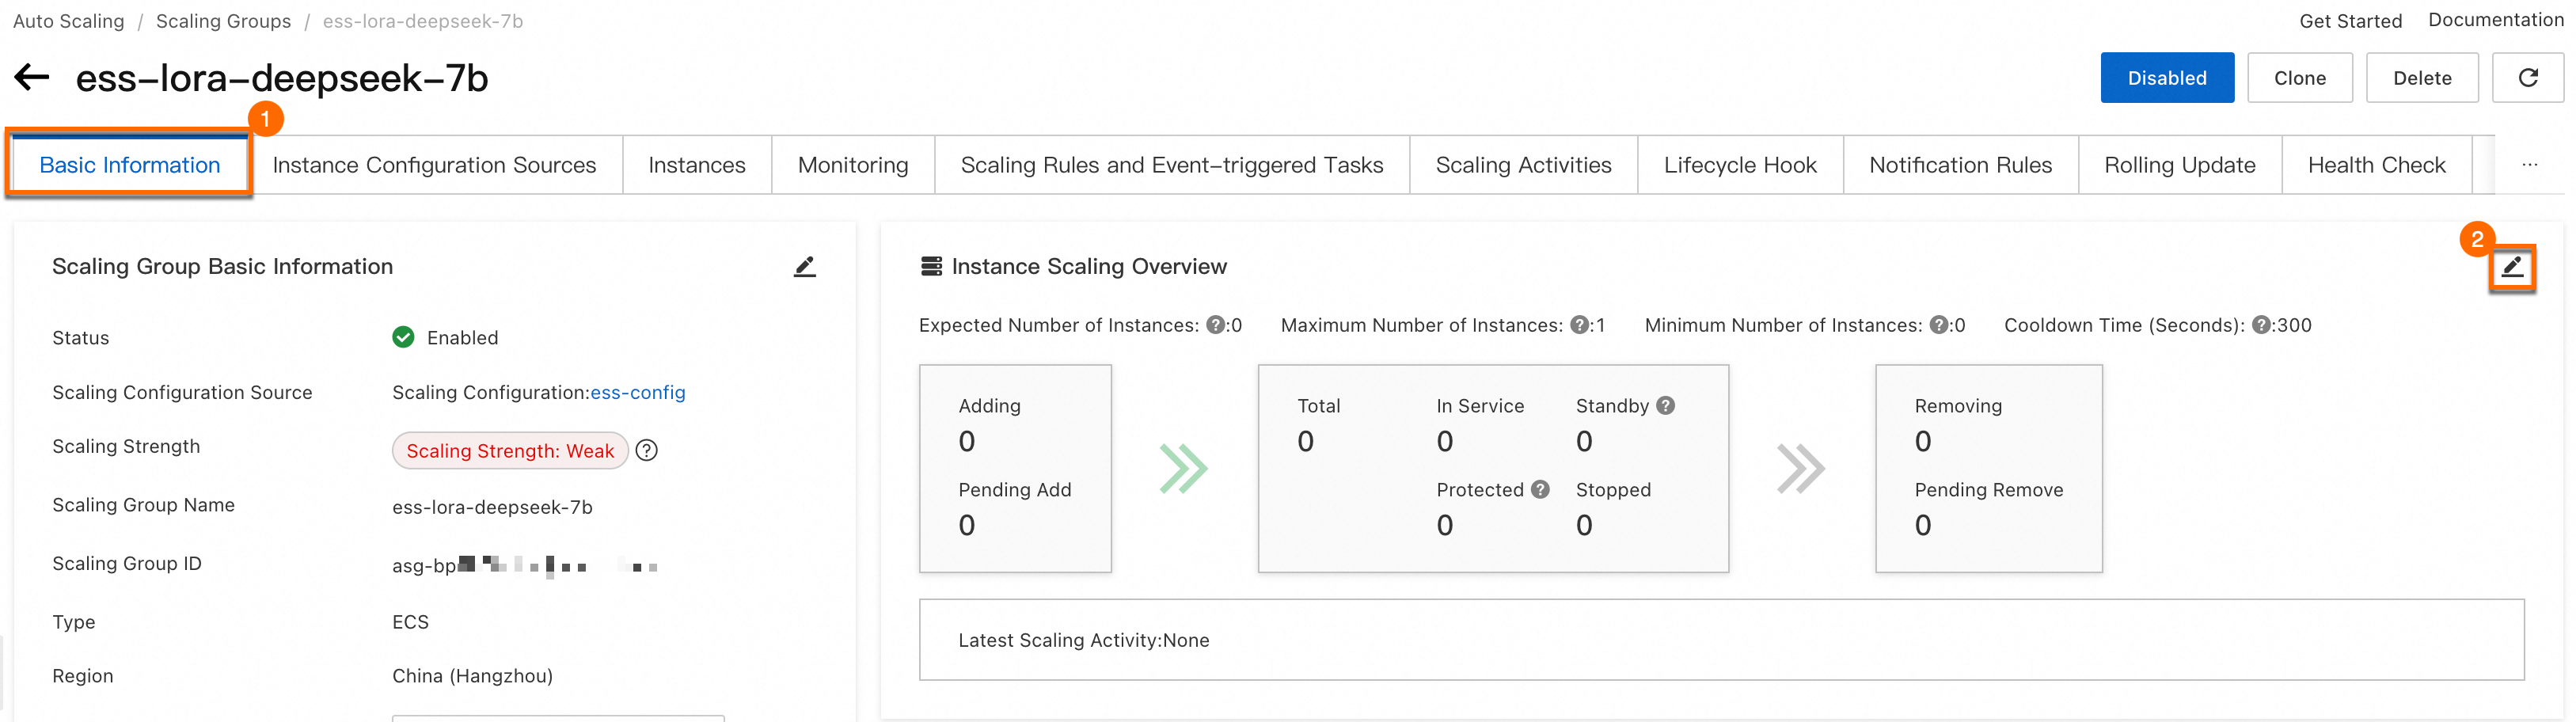Go to Scaling Groups in the breadcrumb
Viewport: 2576px width, 722px height.
coord(223,21)
